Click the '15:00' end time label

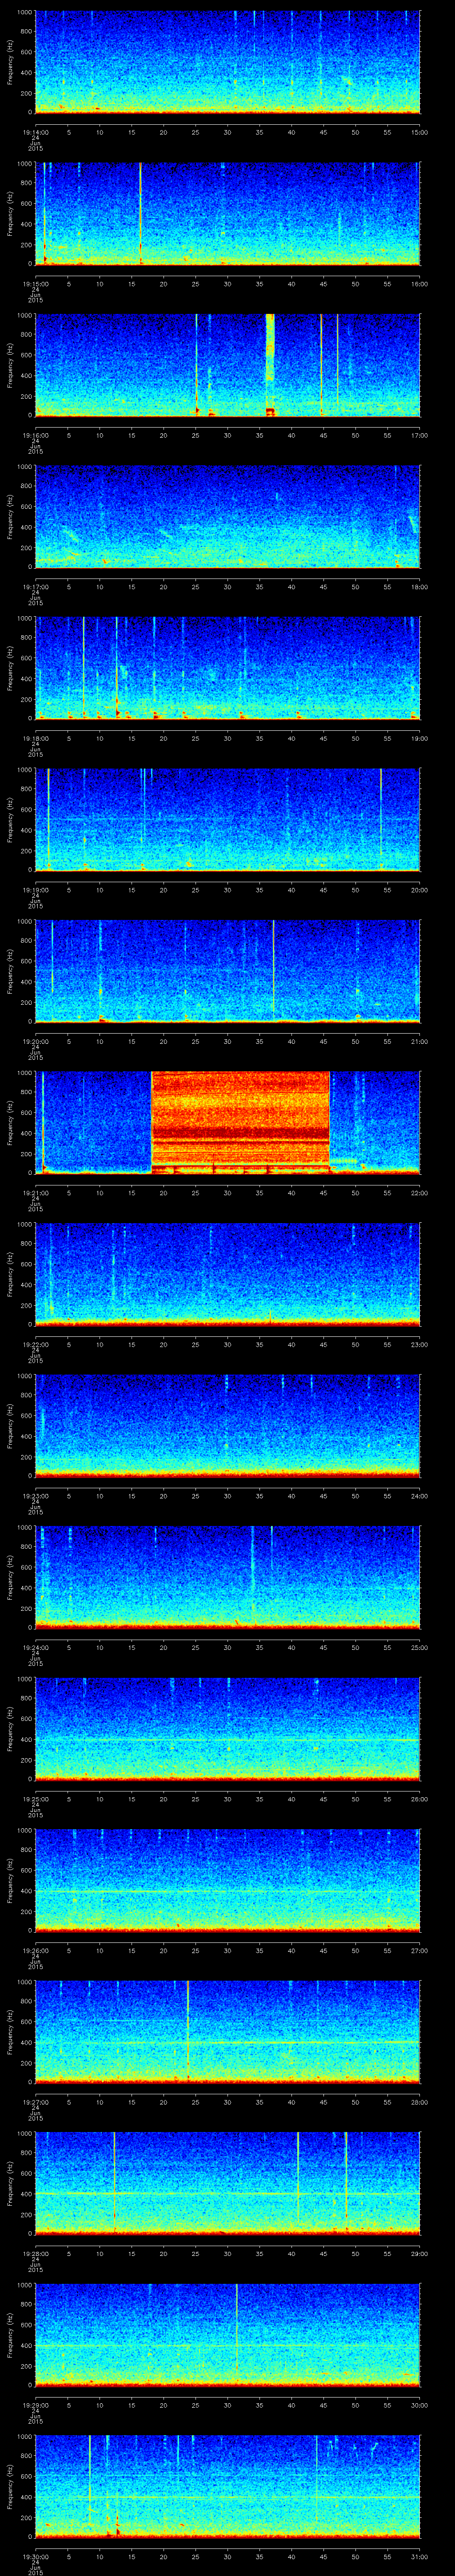coord(420,132)
